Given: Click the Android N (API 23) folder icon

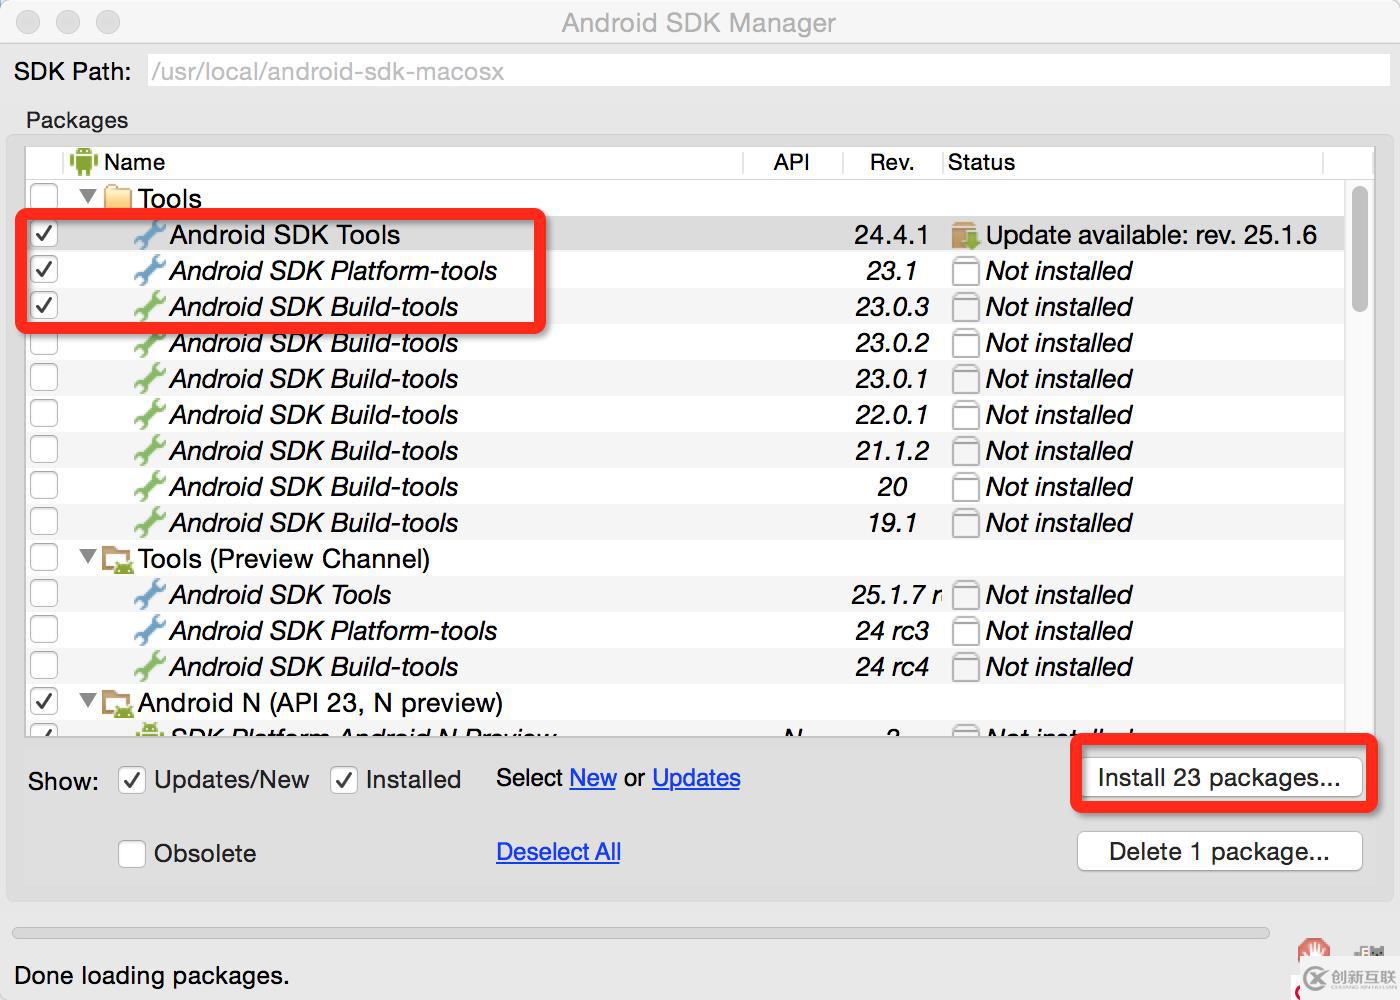Looking at the screenshot, I should point(118,703).
